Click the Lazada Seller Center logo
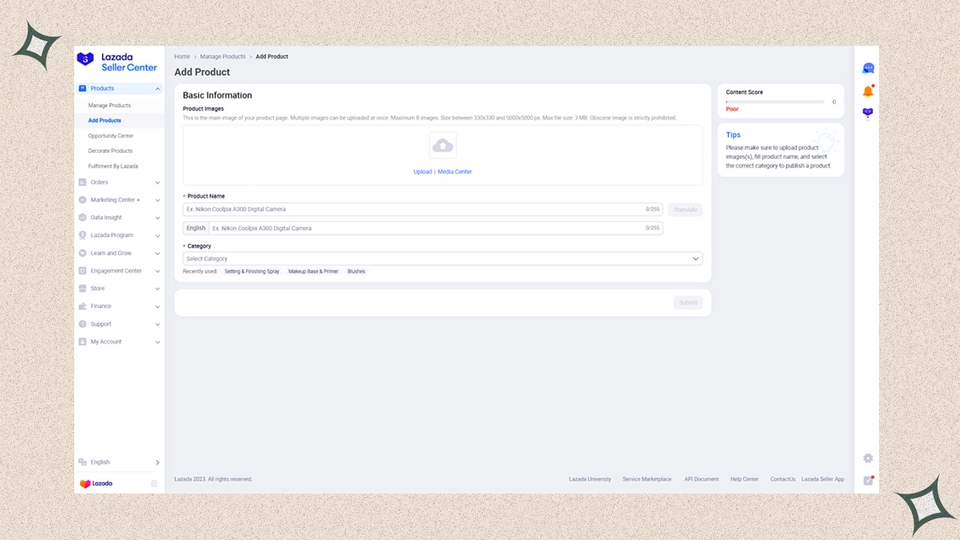This screenshot has height=540, width=960. (117, 62)
